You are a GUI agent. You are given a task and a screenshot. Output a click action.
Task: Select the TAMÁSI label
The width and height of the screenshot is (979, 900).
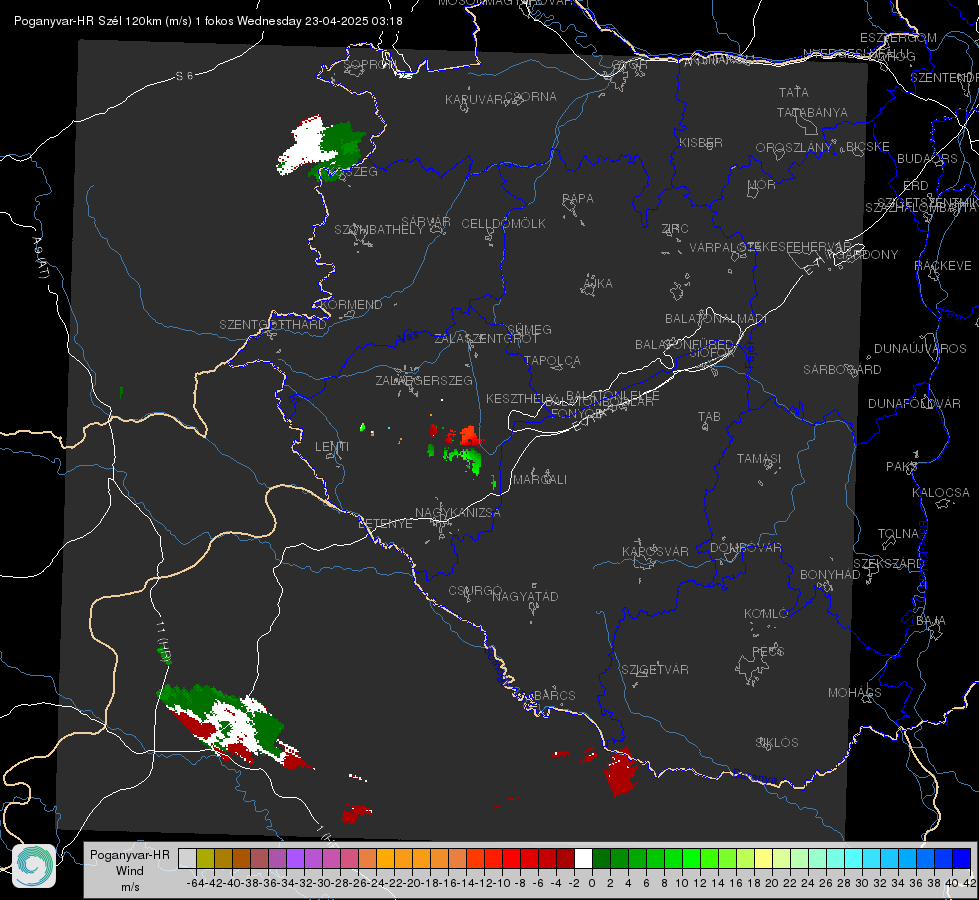(759, 458)
